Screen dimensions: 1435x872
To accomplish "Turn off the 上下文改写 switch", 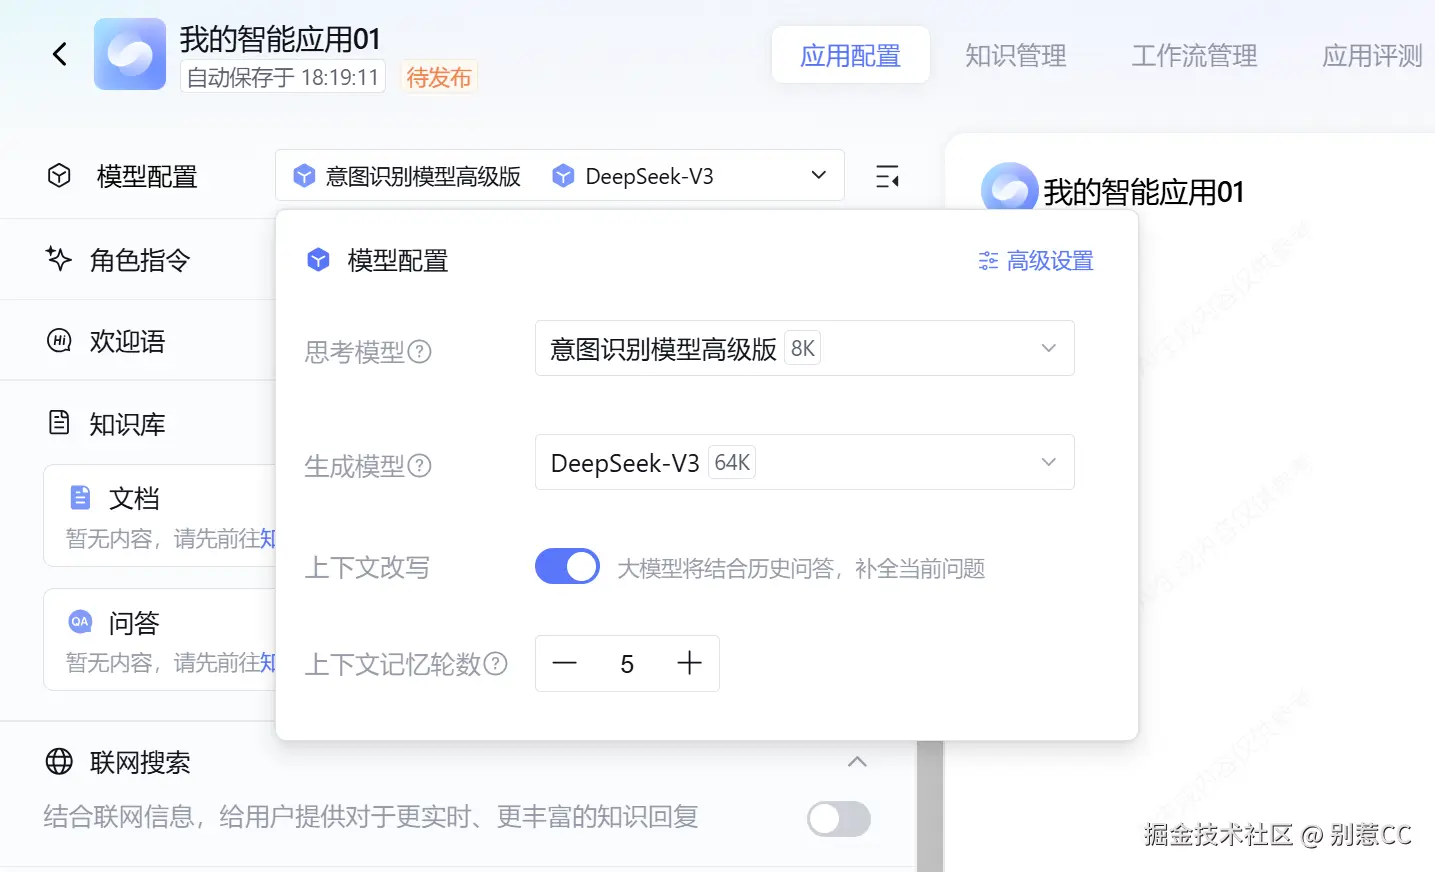I will [567, 567].
